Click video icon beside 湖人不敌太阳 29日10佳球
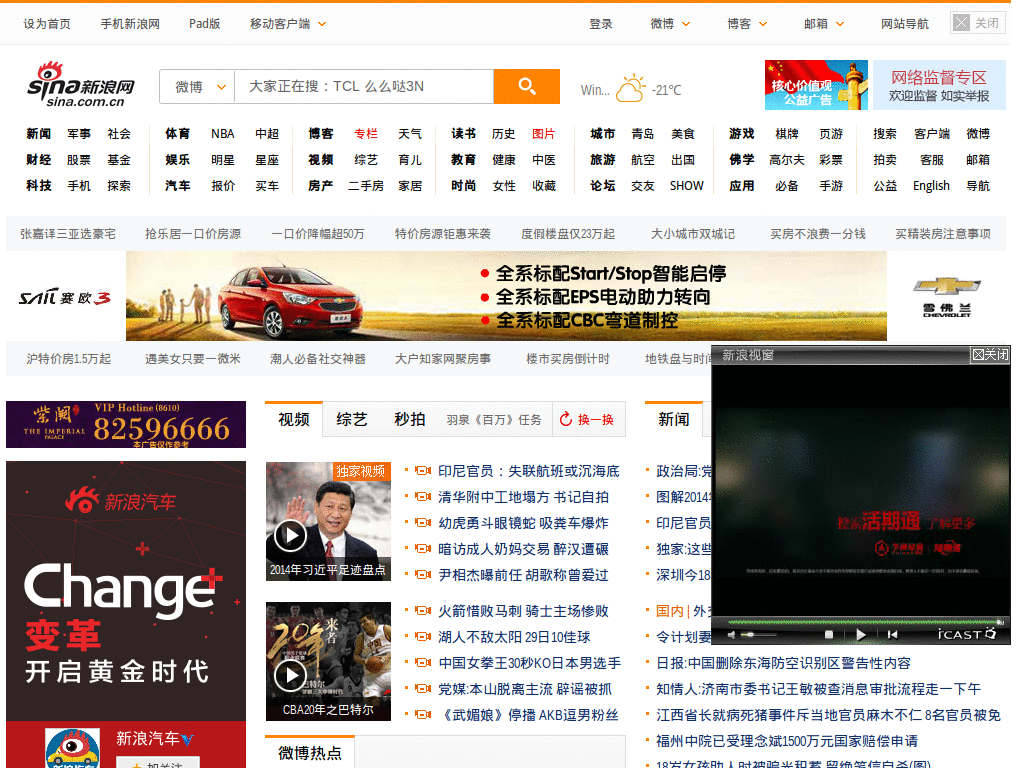The width and height of the screenshot is (1024, 768). tap(423, 637)
